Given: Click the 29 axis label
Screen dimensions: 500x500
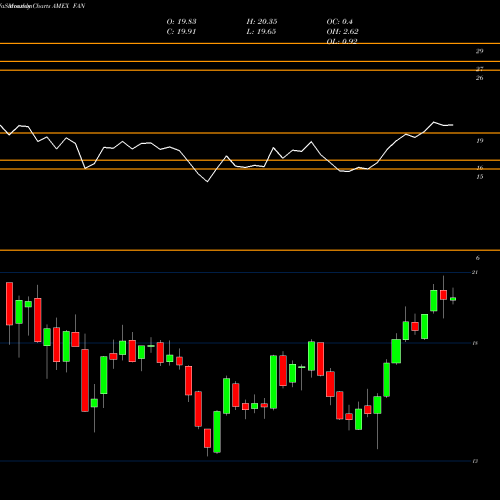Looking at the screenshot, I should click(x=479, y=51).
